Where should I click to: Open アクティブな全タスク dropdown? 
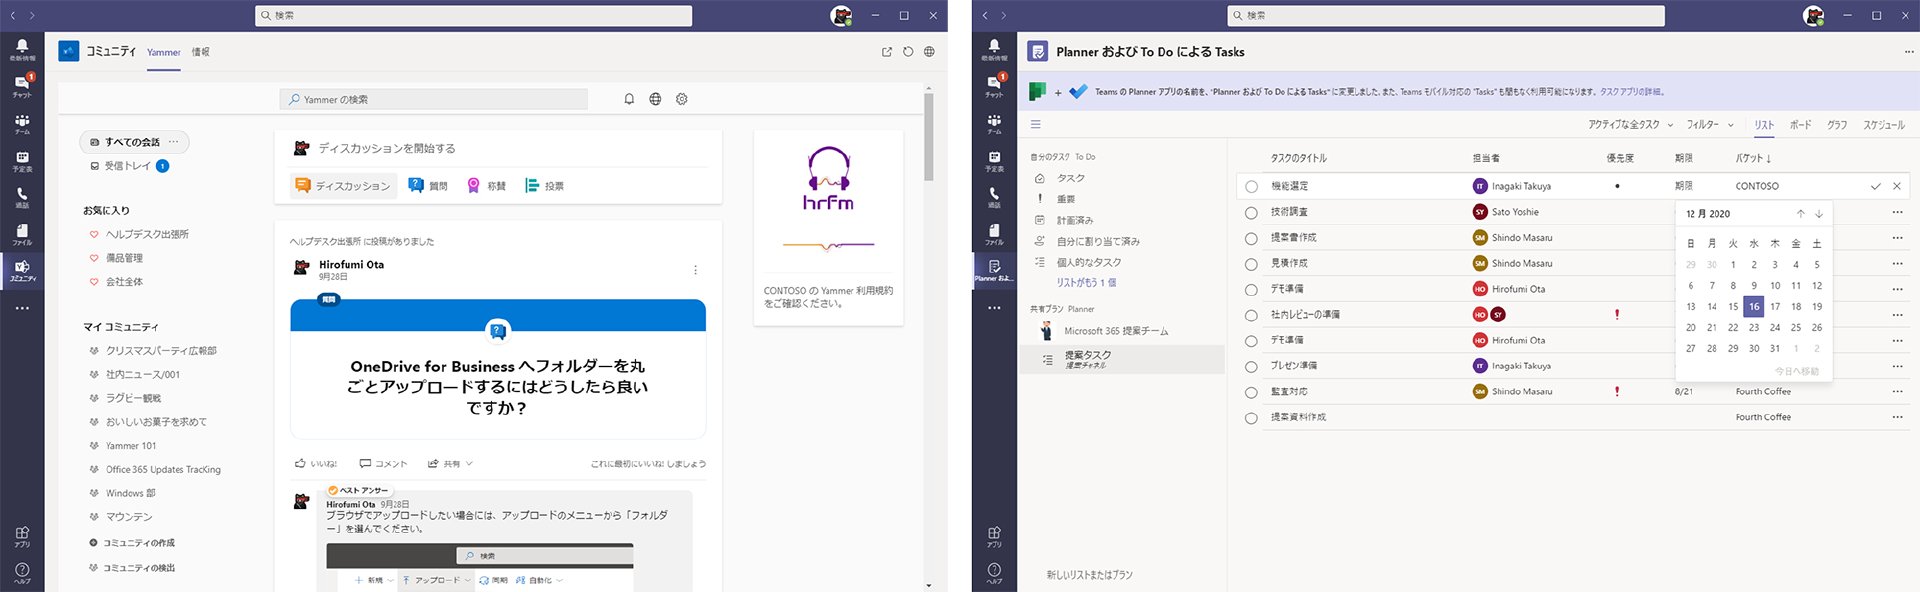pyautogui.click(x=1630, y=125)
